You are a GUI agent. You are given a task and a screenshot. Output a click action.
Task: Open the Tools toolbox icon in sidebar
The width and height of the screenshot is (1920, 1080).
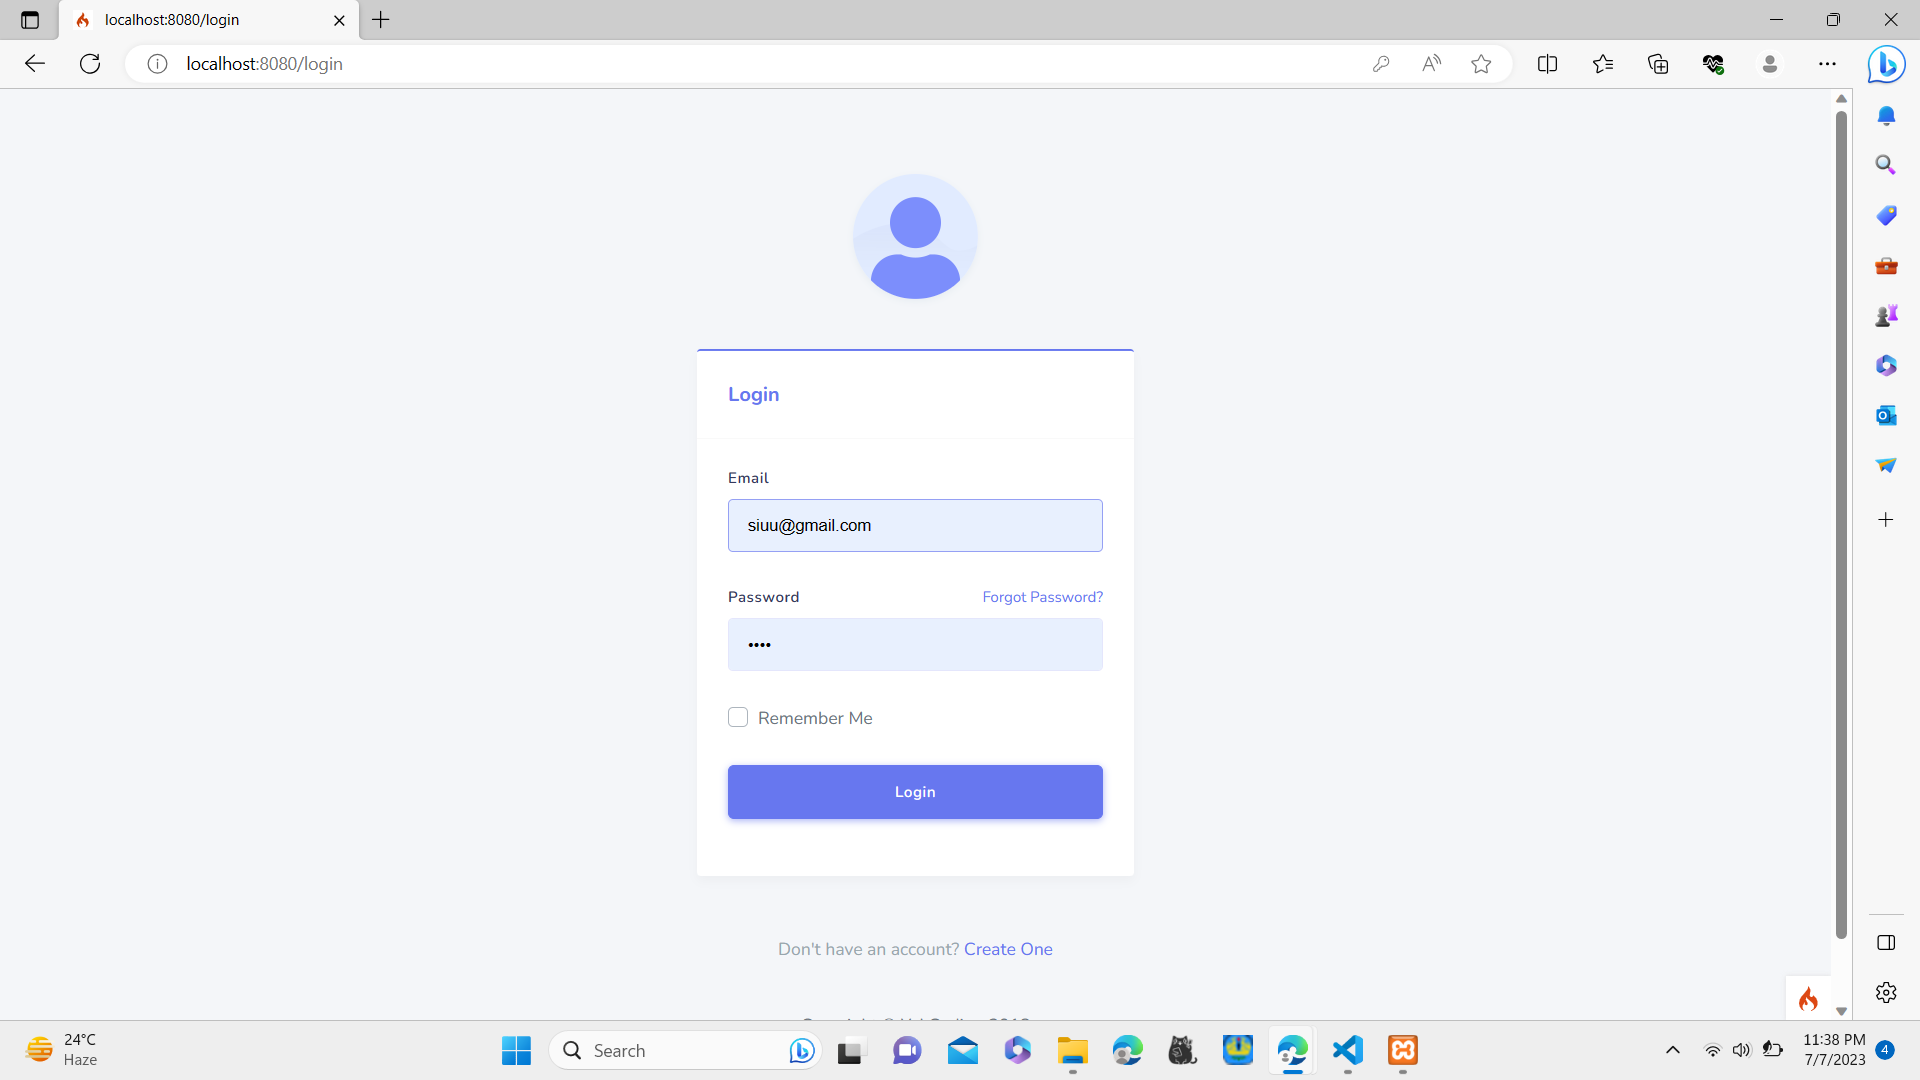point(1886,265)
